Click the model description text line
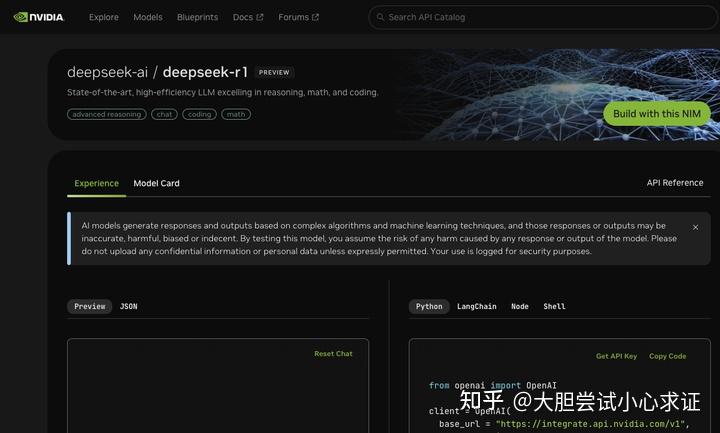The image size is (720, 433). pyautogui.click(x=223, y=92)
